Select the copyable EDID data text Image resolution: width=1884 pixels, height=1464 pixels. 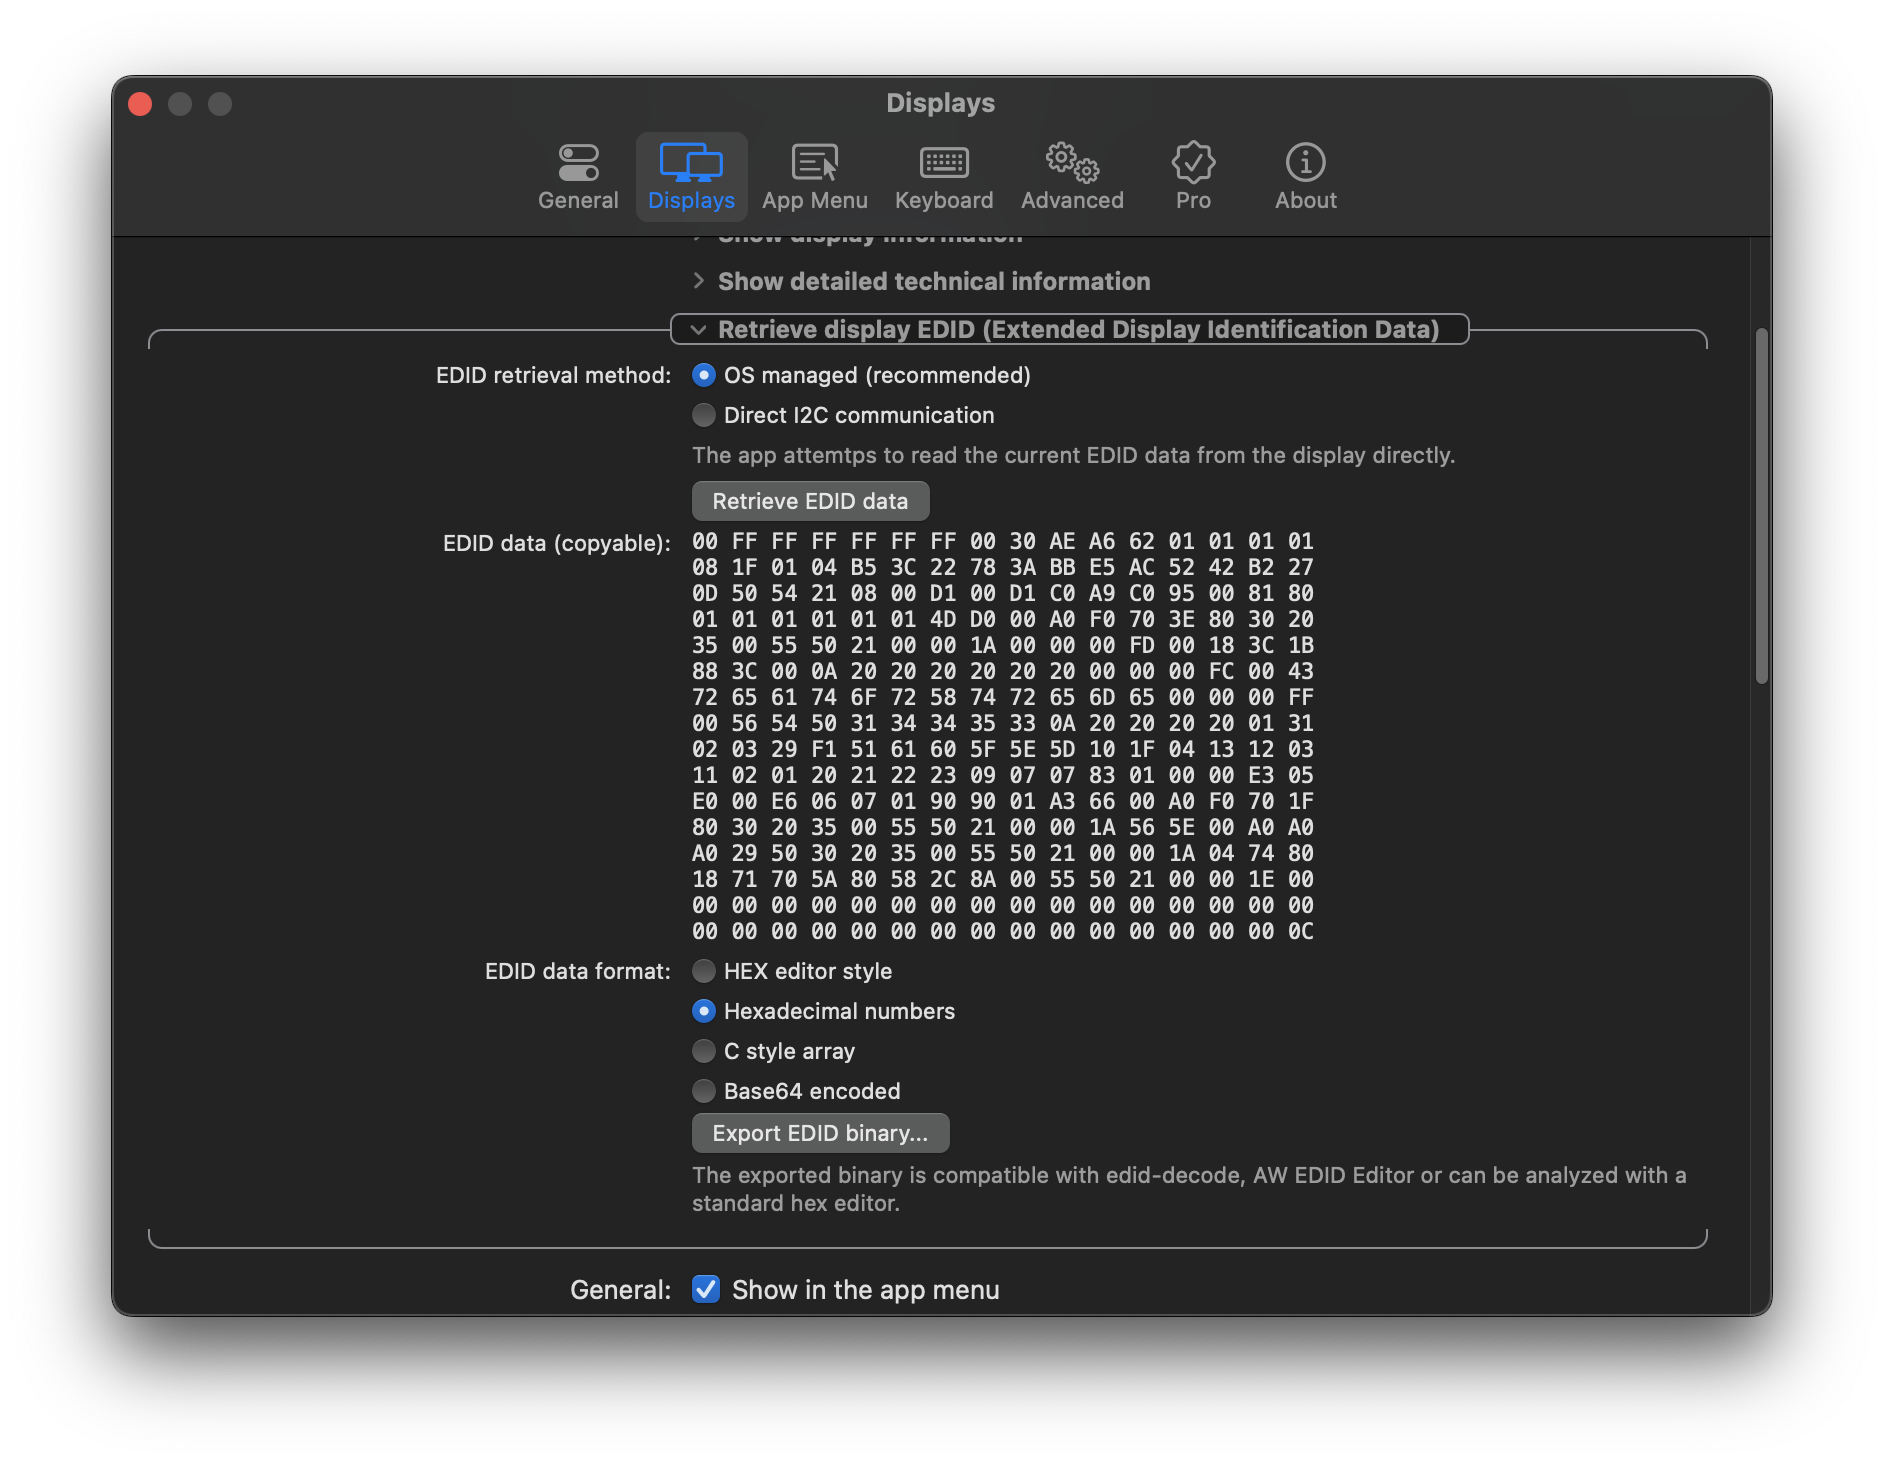pos(1000,735)
